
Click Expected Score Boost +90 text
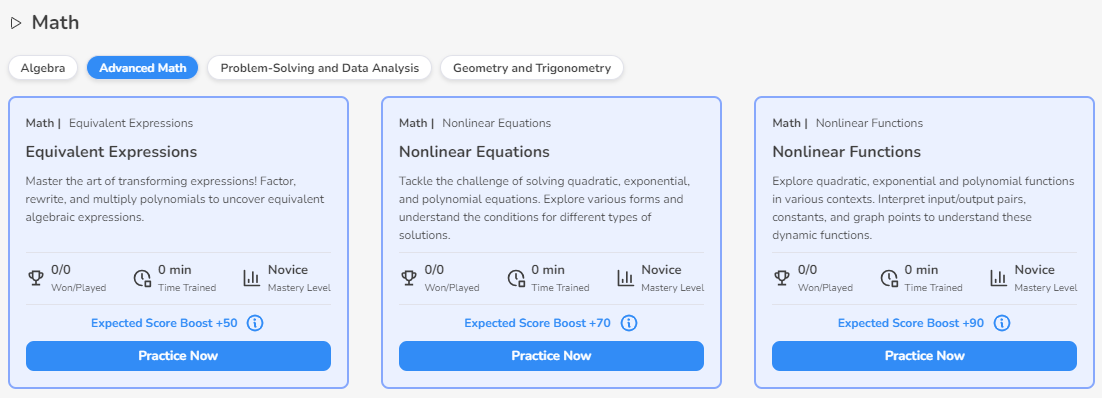(x=911, y=323)
